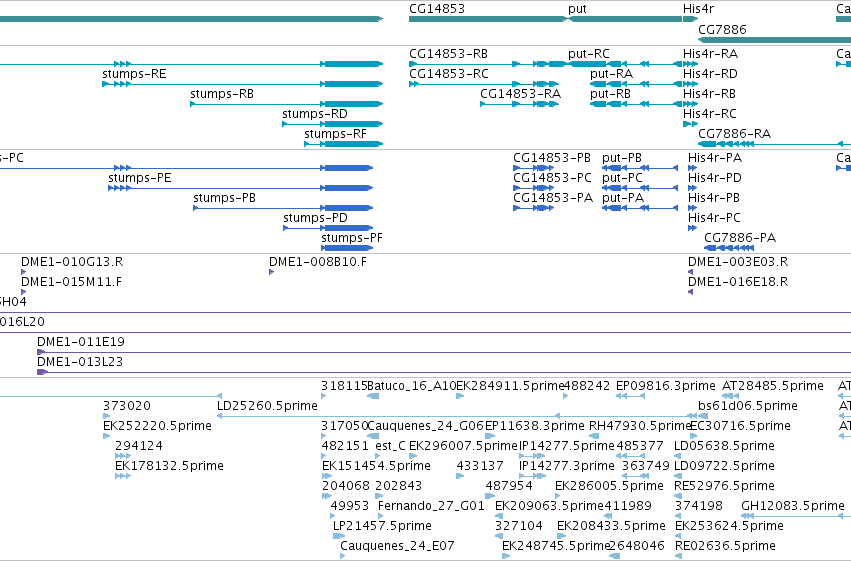The width and height of the screenshot is (851, 561).
Task: Select clone end DME1-003E03.R
Action: [690, 272]
